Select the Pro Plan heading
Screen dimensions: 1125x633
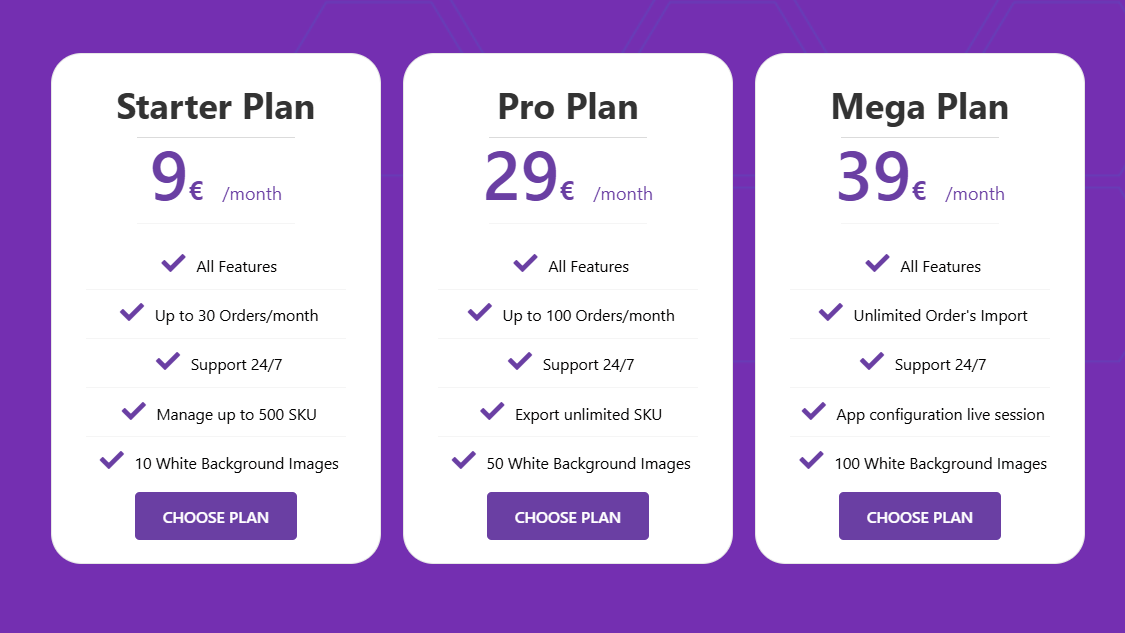568,107
